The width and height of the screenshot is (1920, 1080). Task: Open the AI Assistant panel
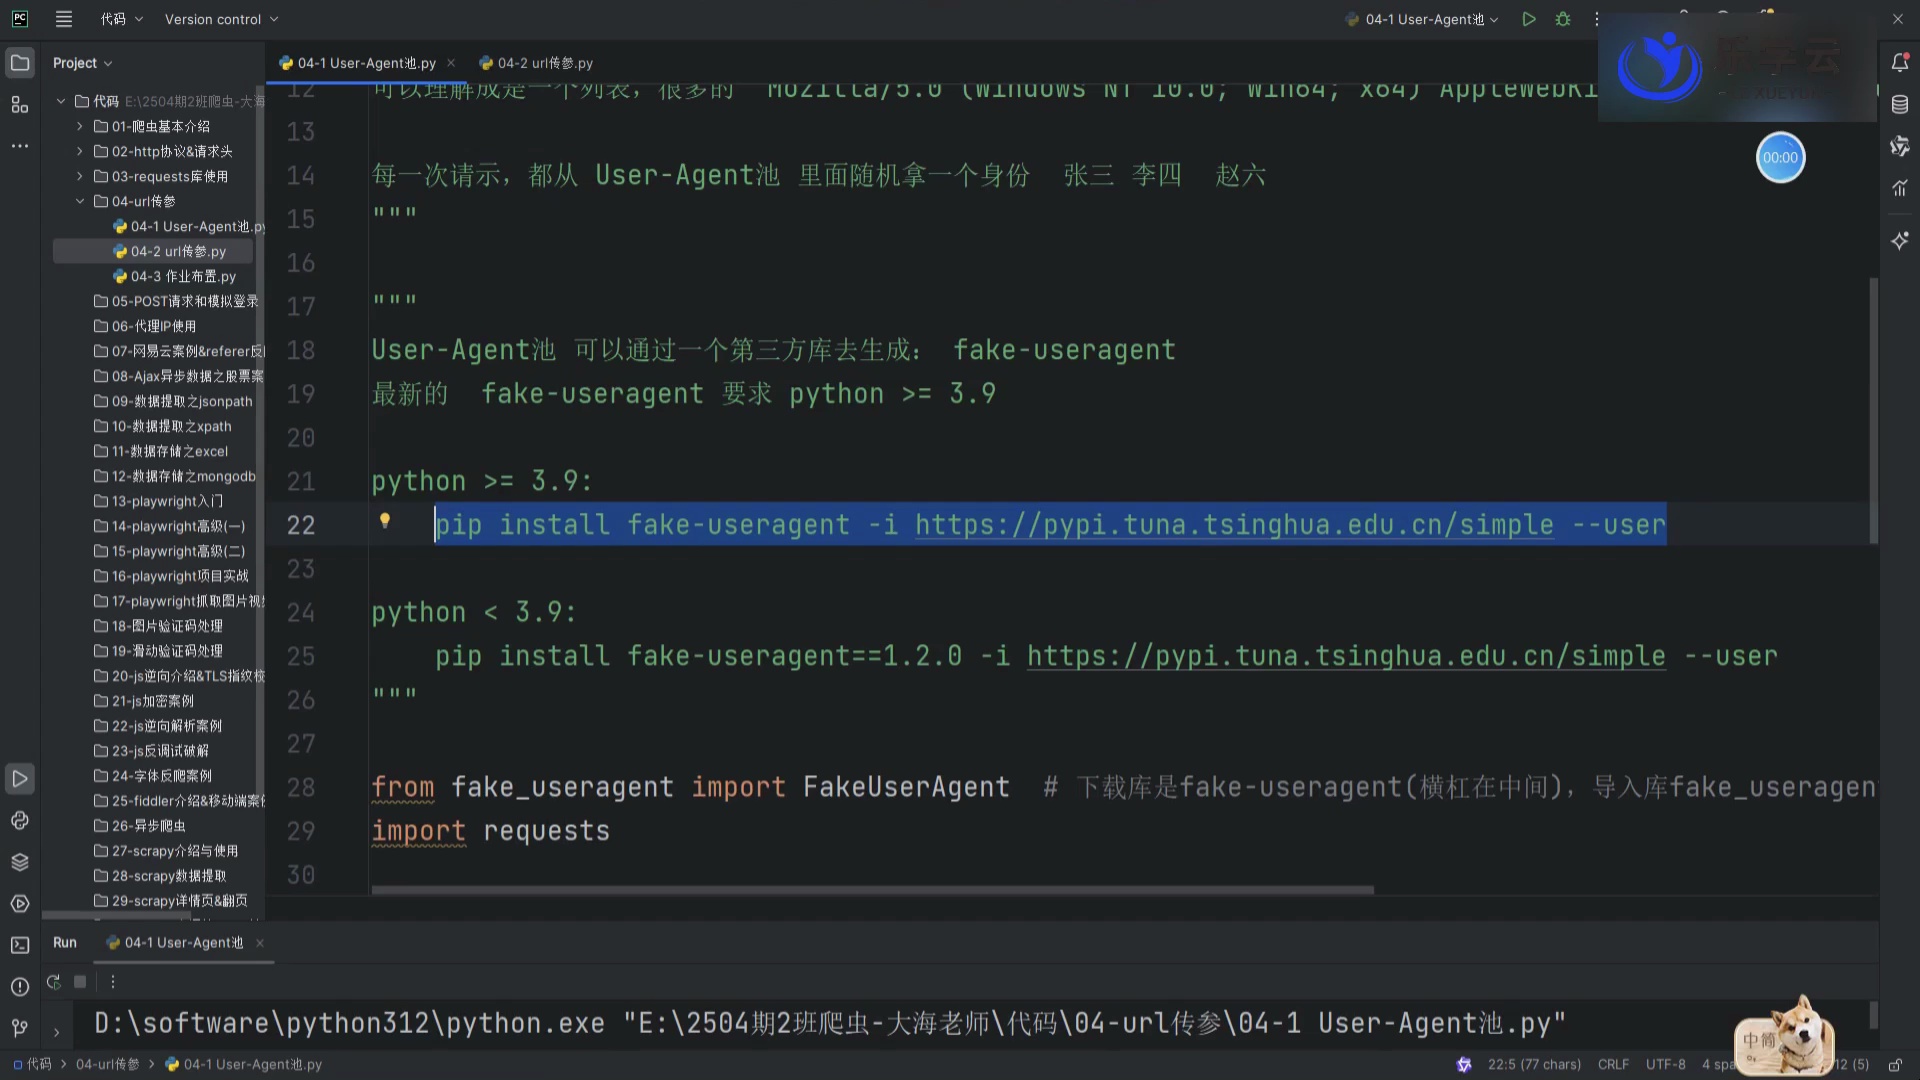click(1901, 240)
